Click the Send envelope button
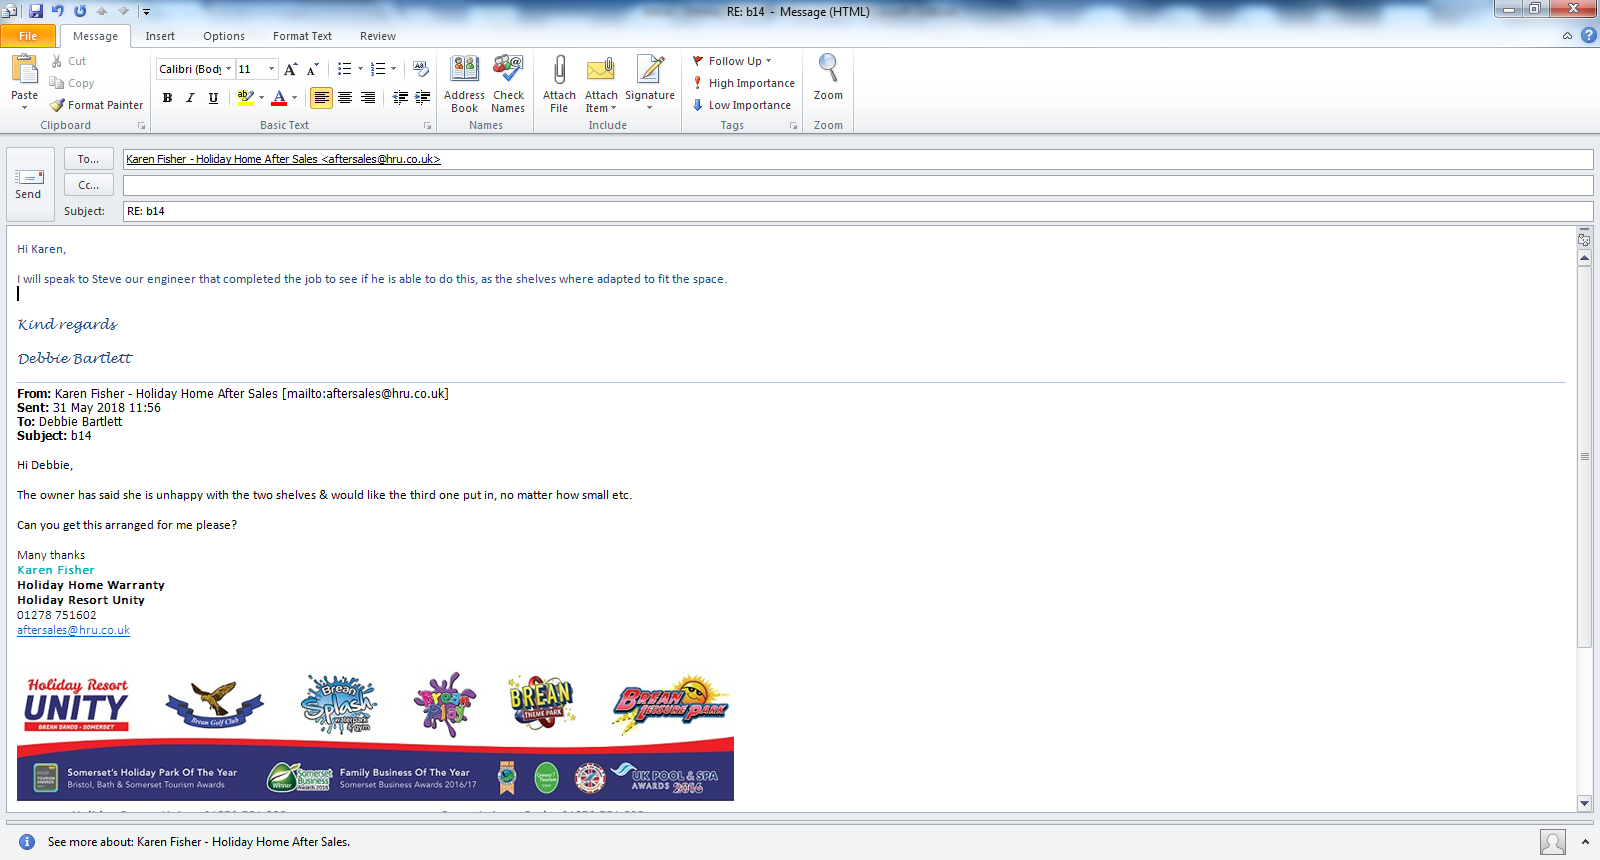This screenshot has width=1600, height=860. 28,184
